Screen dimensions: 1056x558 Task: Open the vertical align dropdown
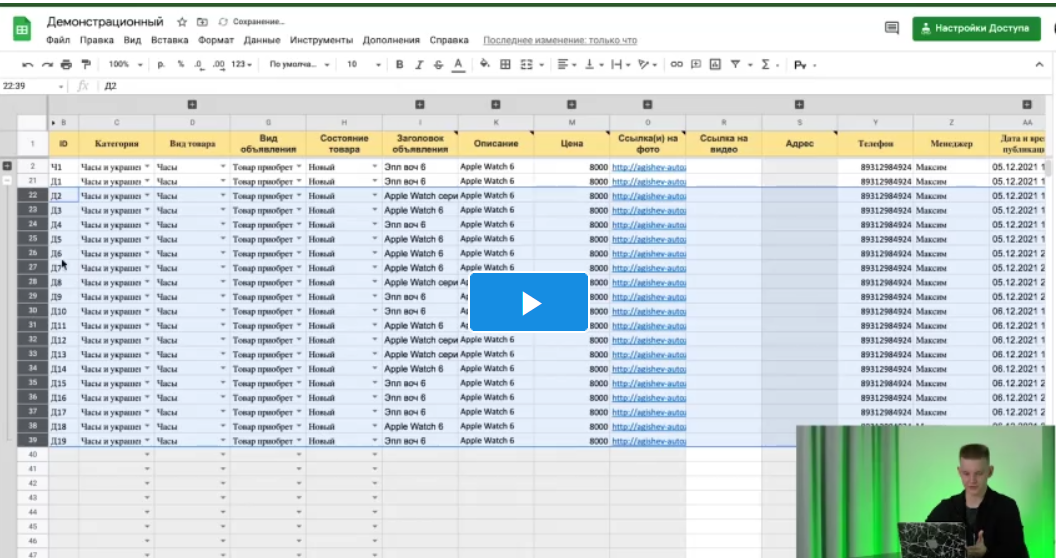[x=593, y=65]
